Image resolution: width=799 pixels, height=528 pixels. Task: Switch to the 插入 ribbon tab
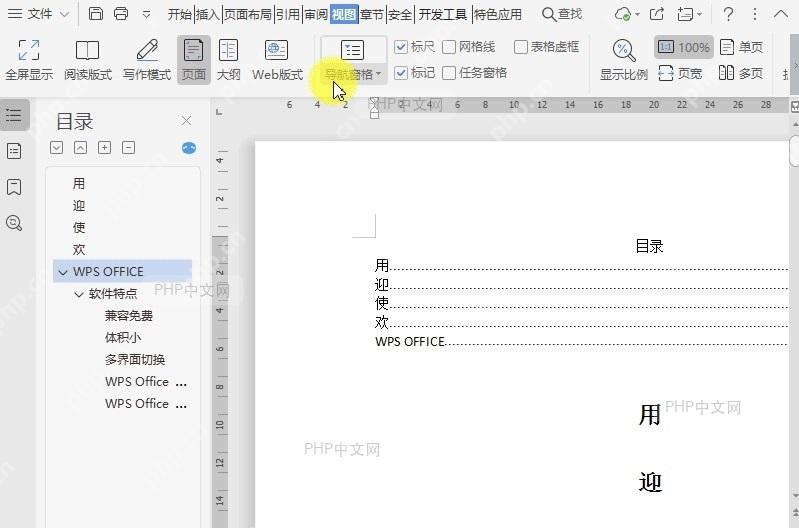tap(207, 14)
